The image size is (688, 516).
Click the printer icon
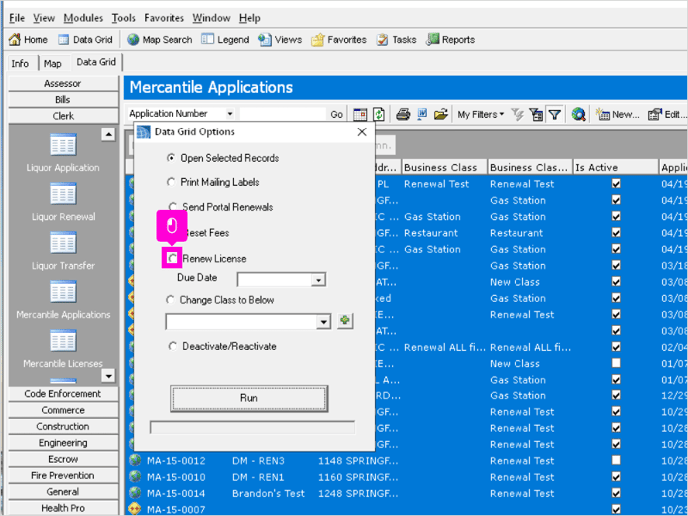(403, 115)
